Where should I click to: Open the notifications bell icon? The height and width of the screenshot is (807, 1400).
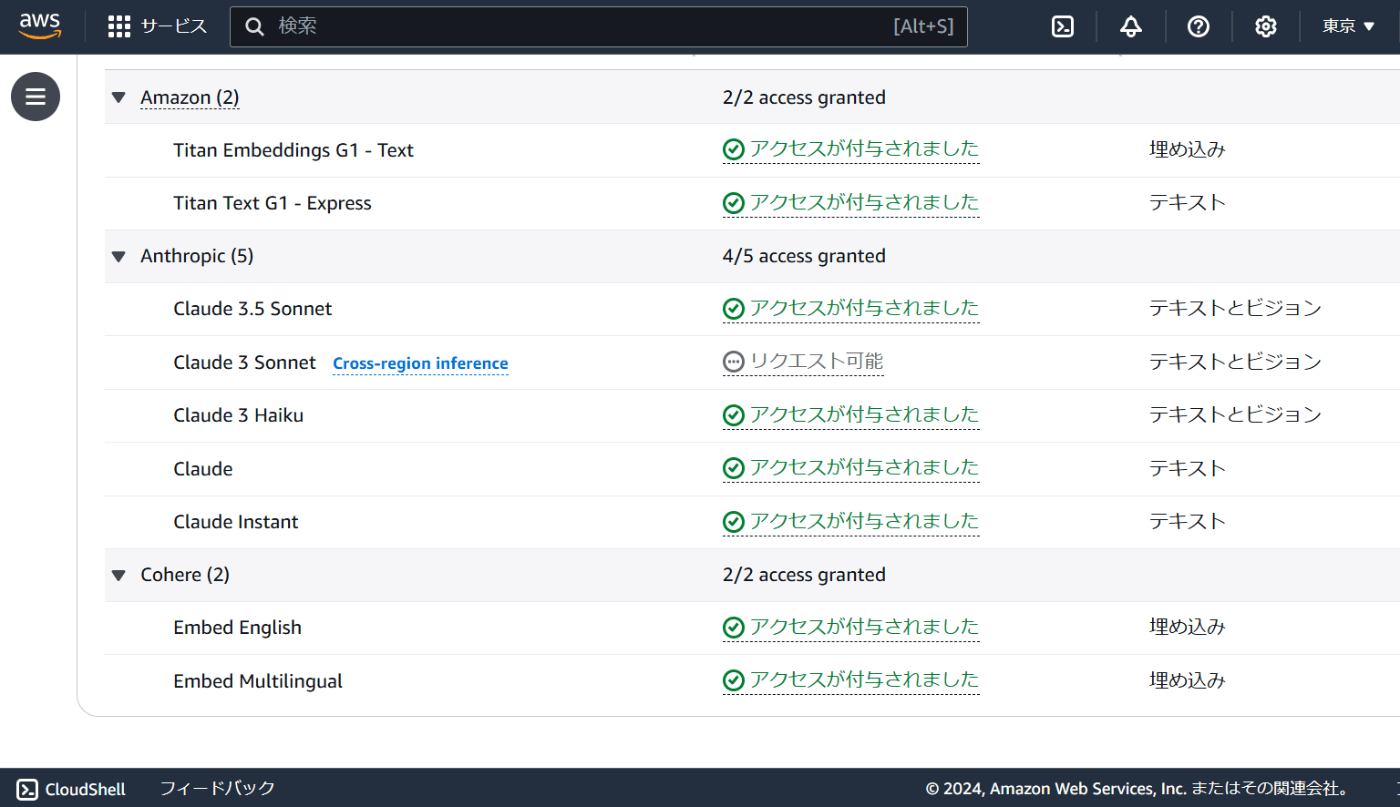click(1131, 27)
